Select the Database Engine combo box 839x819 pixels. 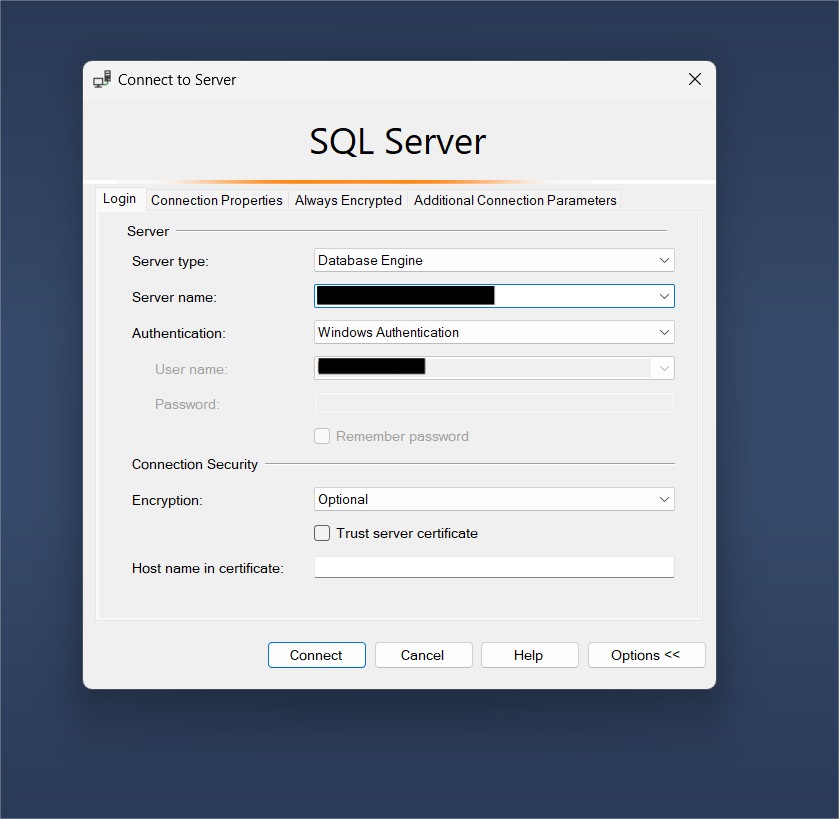coord(494,260)
